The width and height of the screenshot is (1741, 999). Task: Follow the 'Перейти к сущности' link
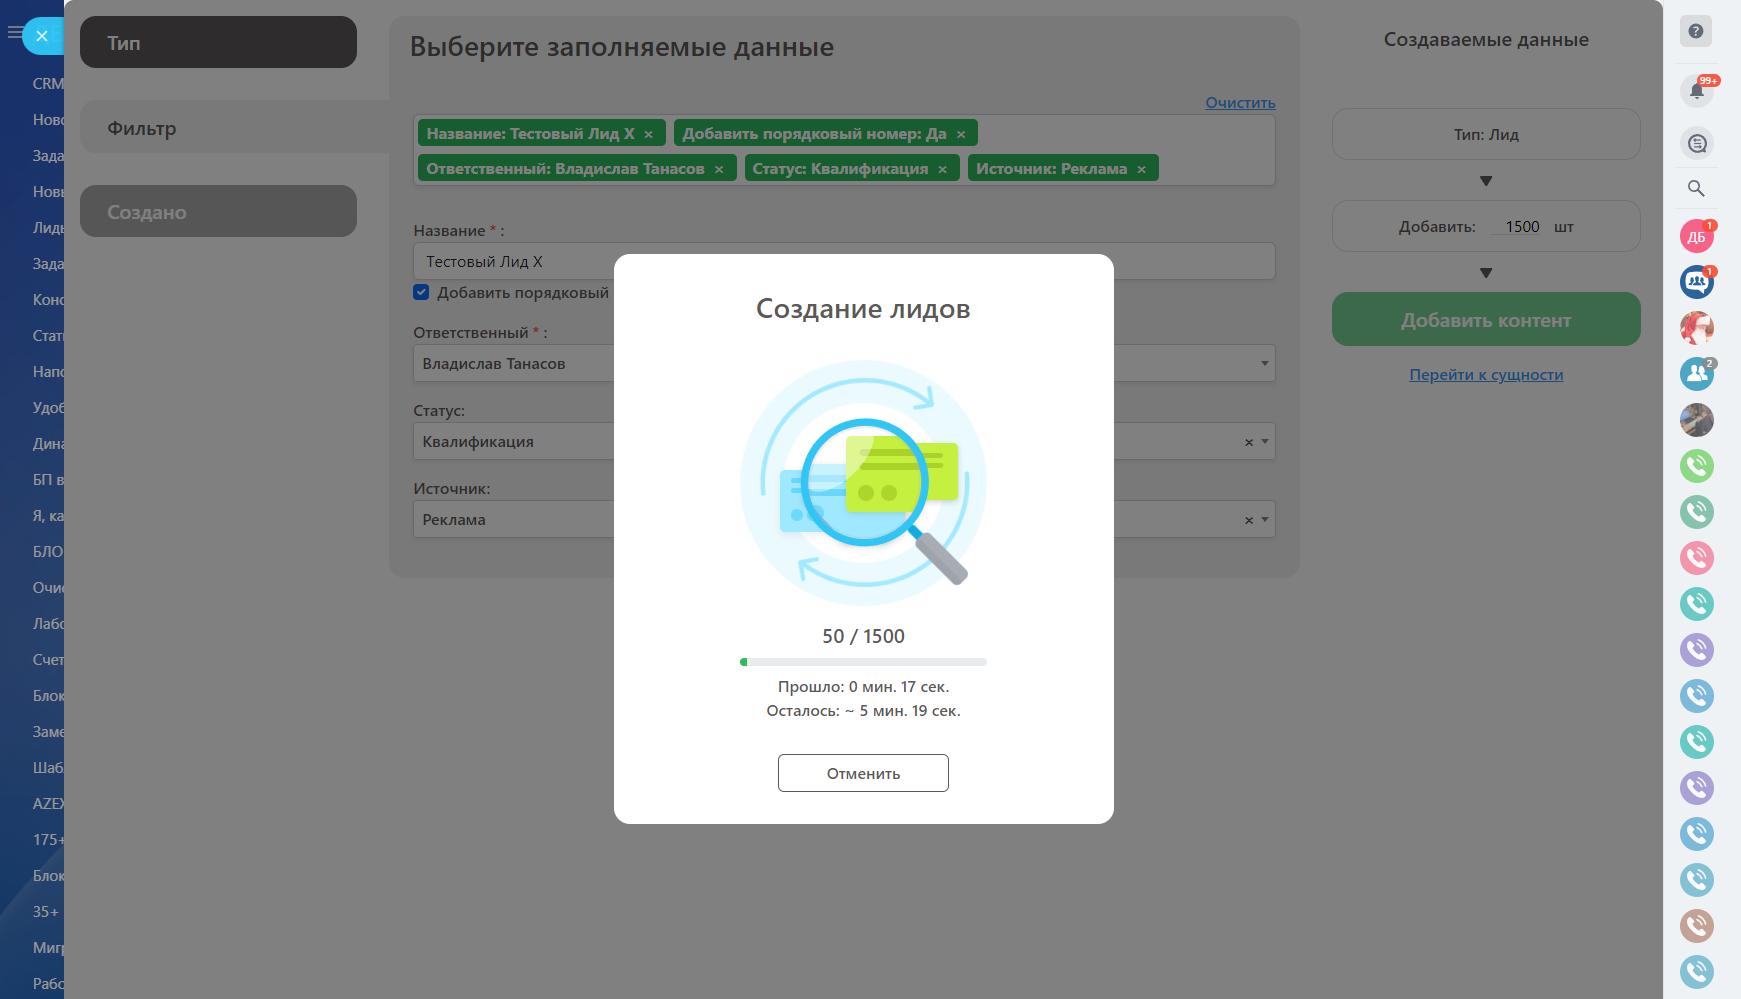coord(1486,375)
